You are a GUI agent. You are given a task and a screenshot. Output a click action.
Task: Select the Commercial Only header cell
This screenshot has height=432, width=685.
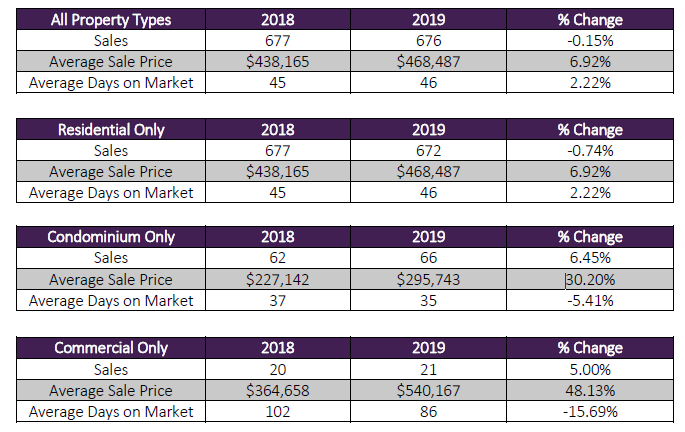tap(111, 348)
